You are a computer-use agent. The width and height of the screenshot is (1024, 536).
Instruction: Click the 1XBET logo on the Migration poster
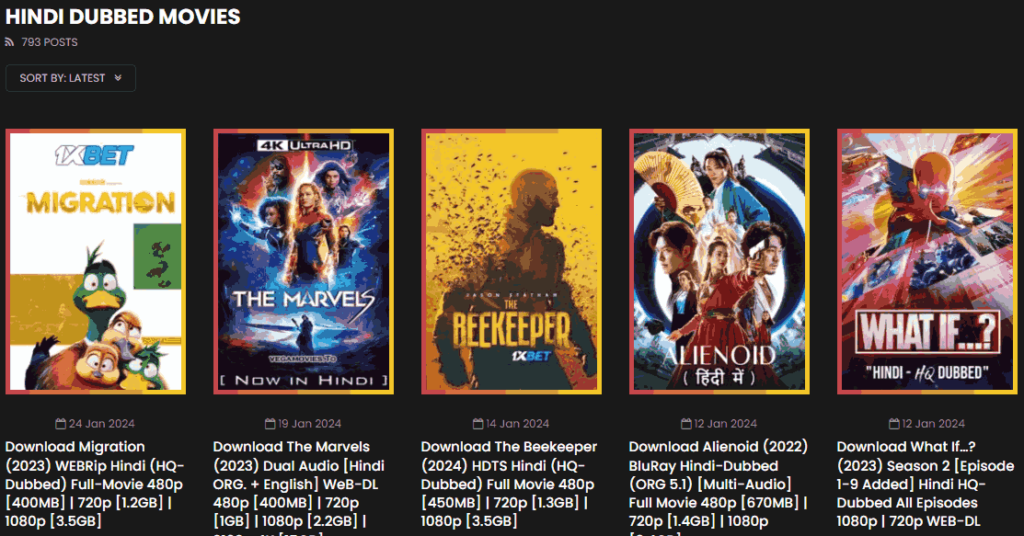(x=95, y=155)
